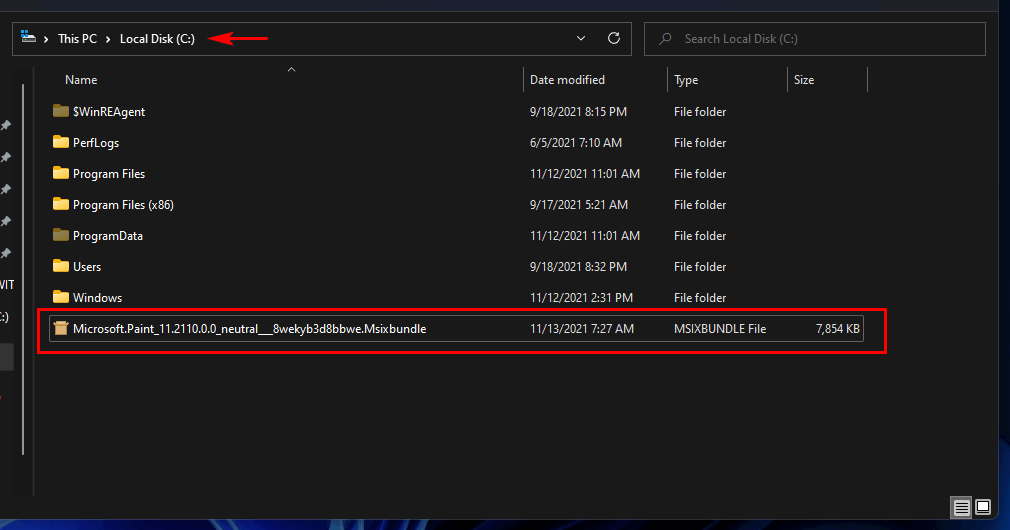
Task: Select the PerfLogs folder name
Action: pyautogui.click(x=96, y=142)
